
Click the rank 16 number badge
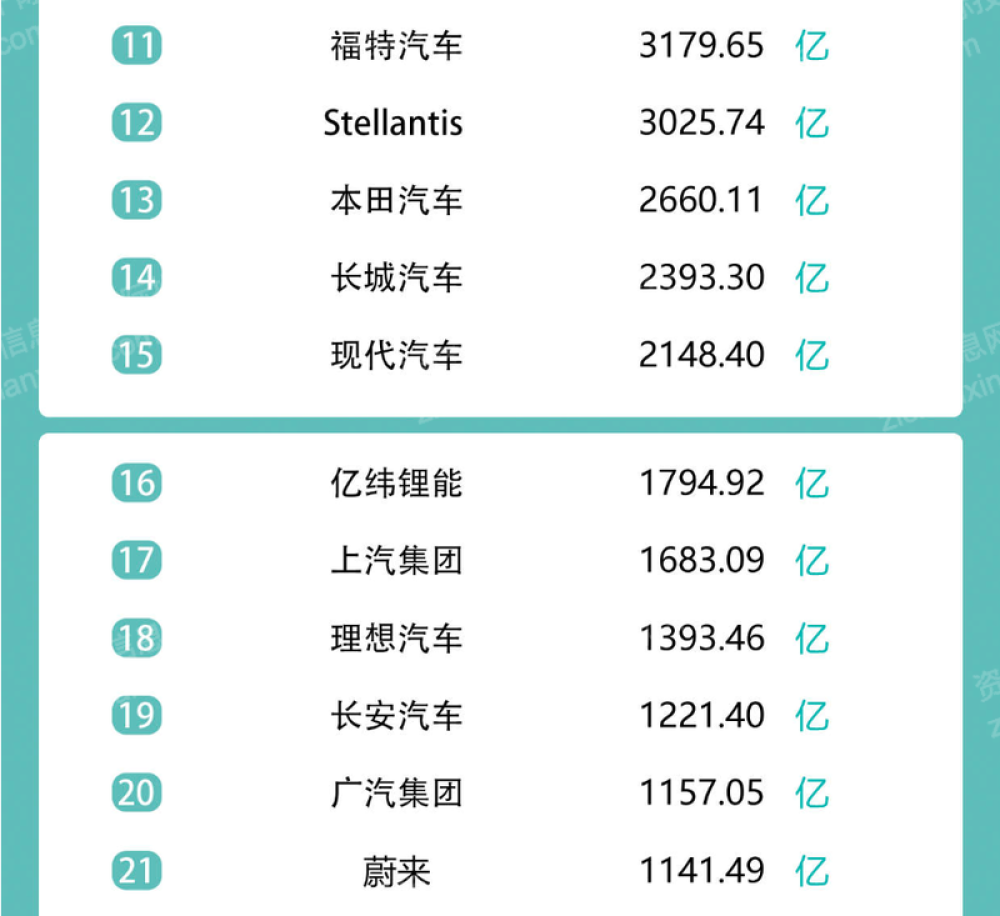(136, 483)
